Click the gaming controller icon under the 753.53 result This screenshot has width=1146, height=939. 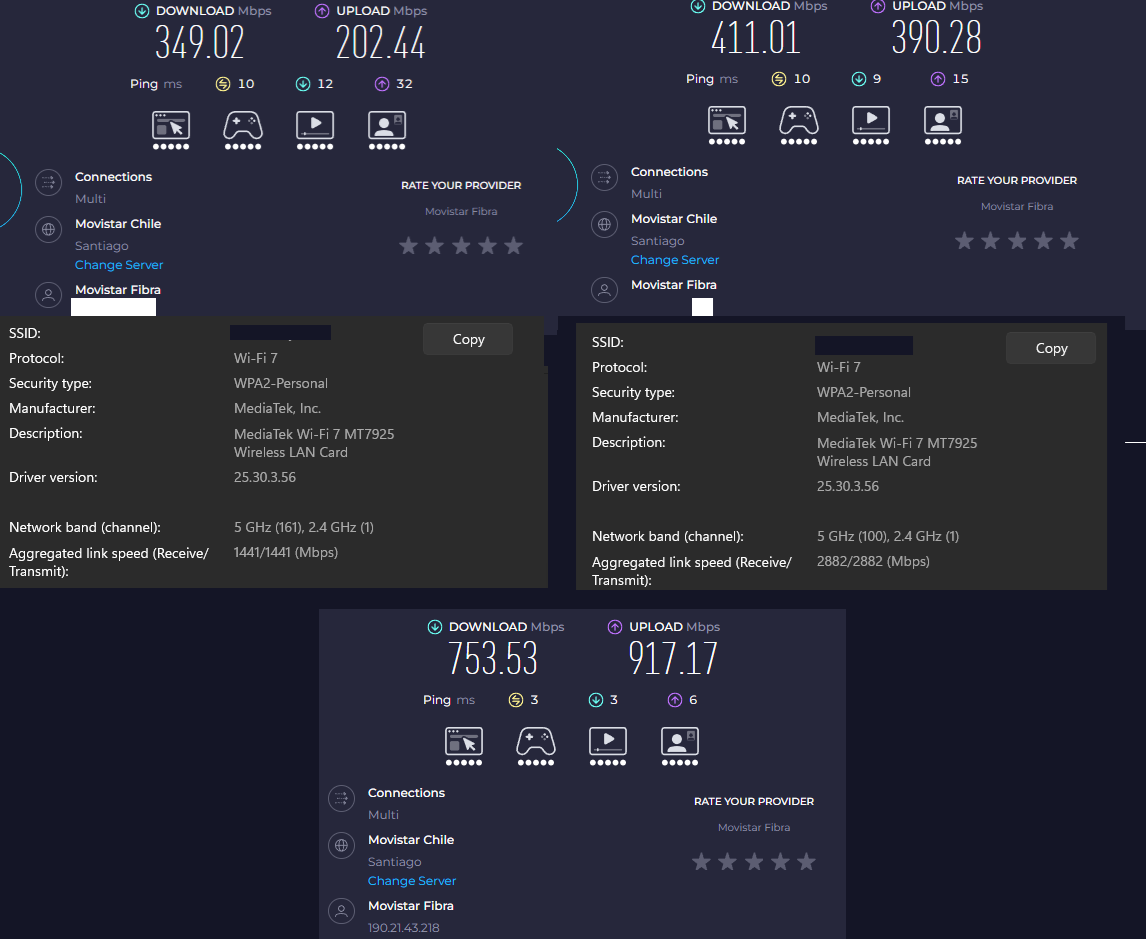click(535, 741)
